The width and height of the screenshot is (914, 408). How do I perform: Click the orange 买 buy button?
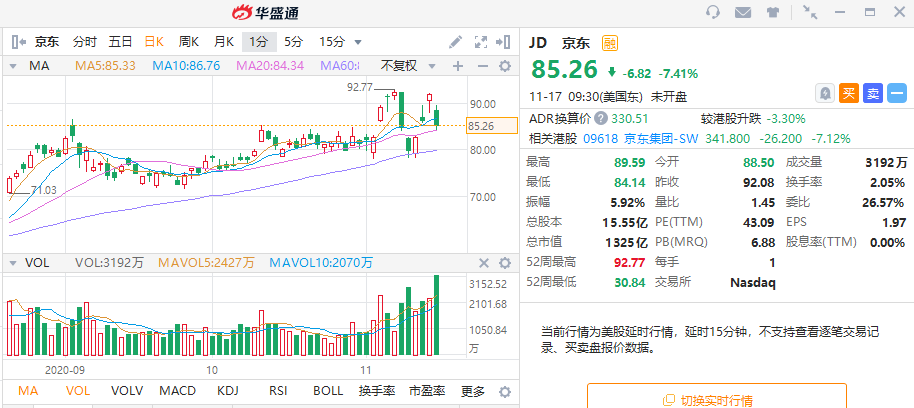pyautogui.click(x=849, y=93)
